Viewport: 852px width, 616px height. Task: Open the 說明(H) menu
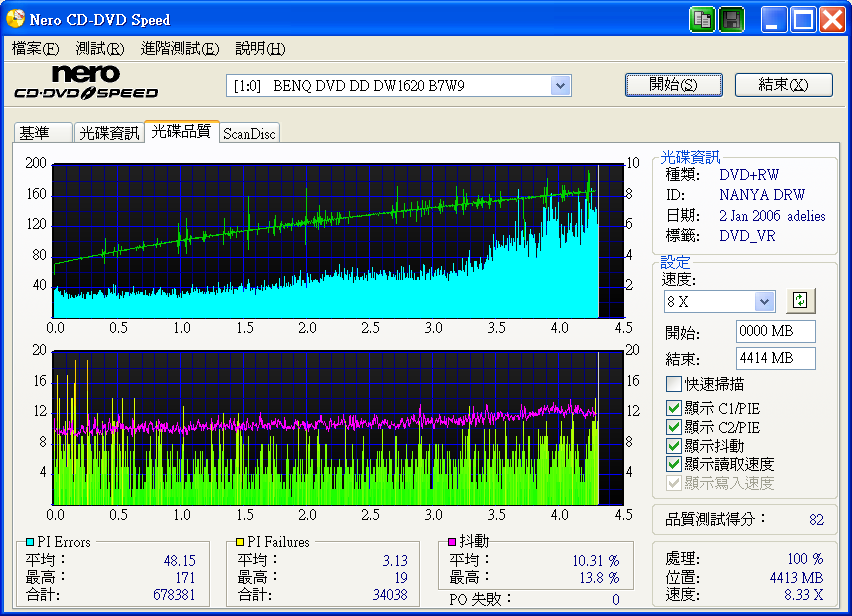pyautogui.click(x=260, y=49)
